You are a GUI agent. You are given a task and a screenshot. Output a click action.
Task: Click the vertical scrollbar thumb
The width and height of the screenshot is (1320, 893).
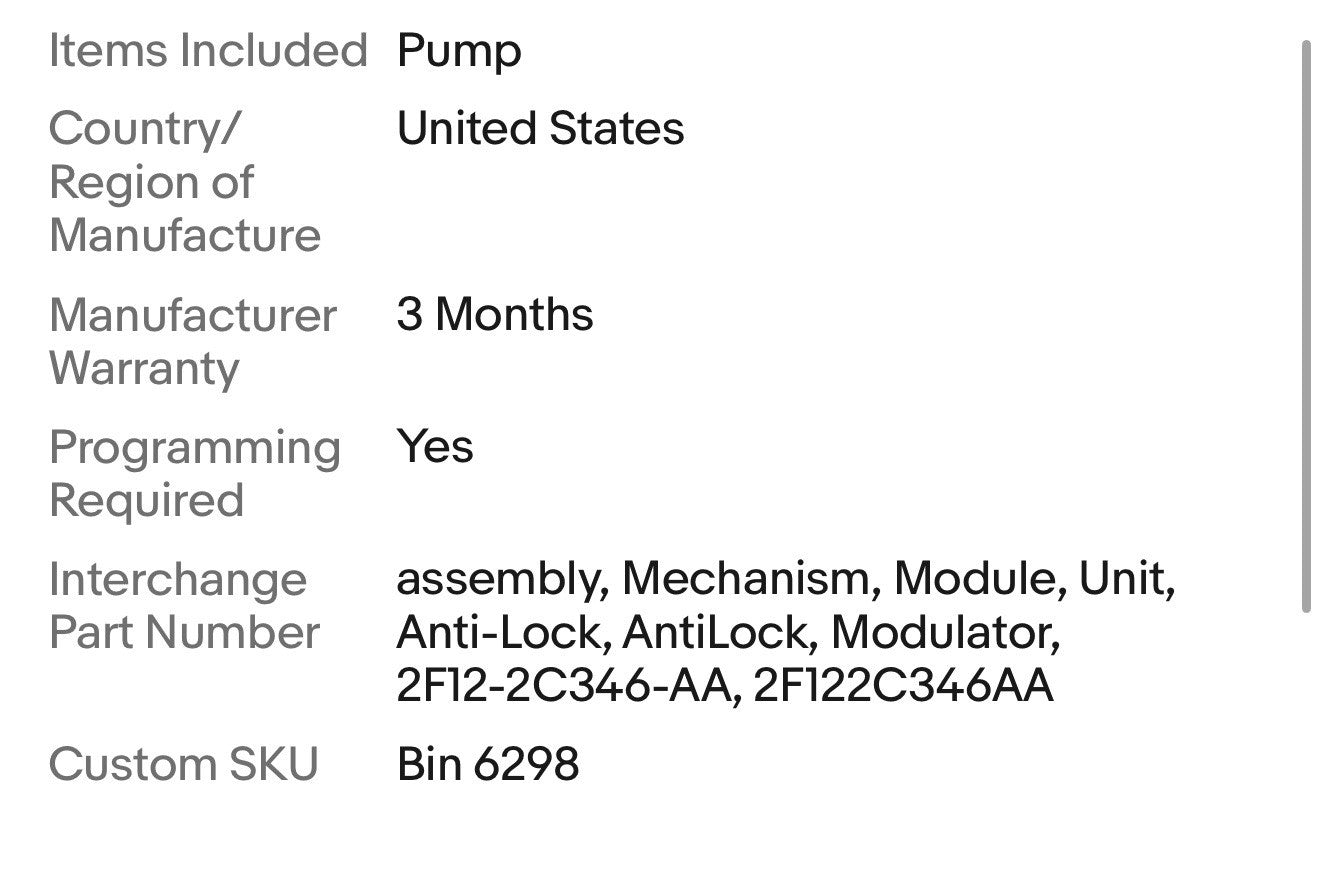pos(1305,326)
